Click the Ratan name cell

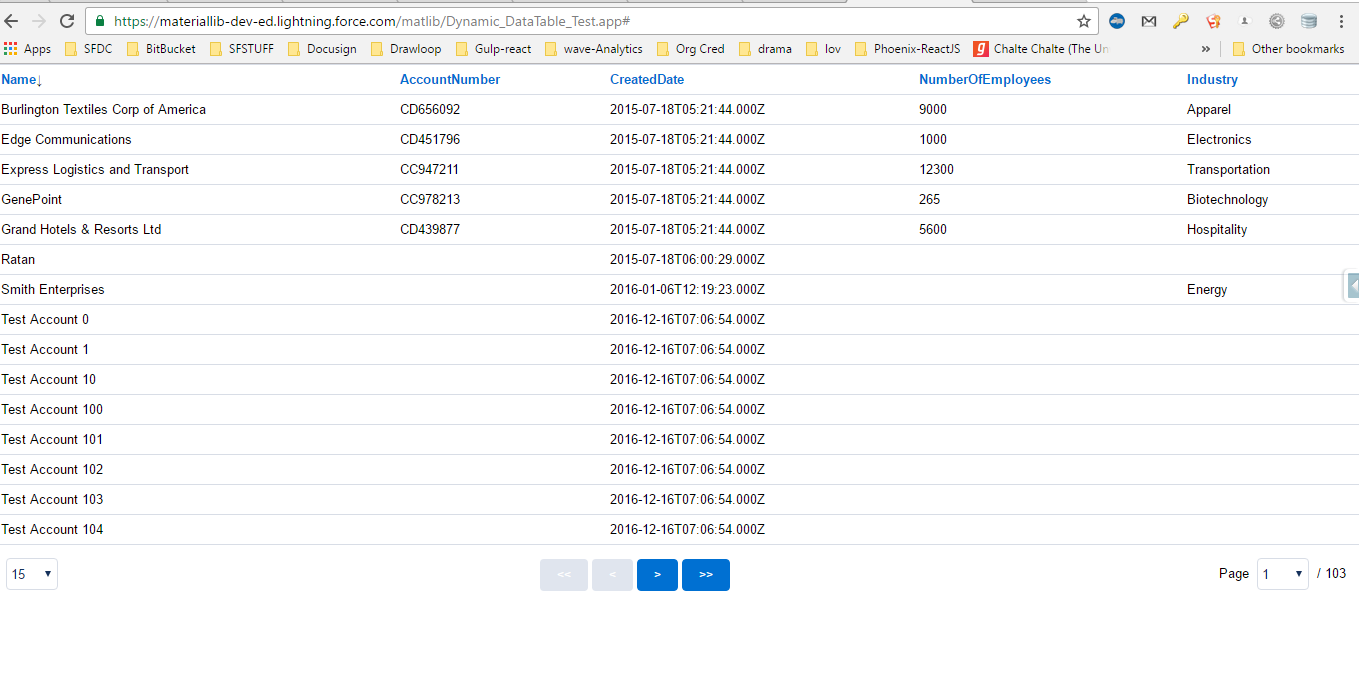tap(18, 260)
